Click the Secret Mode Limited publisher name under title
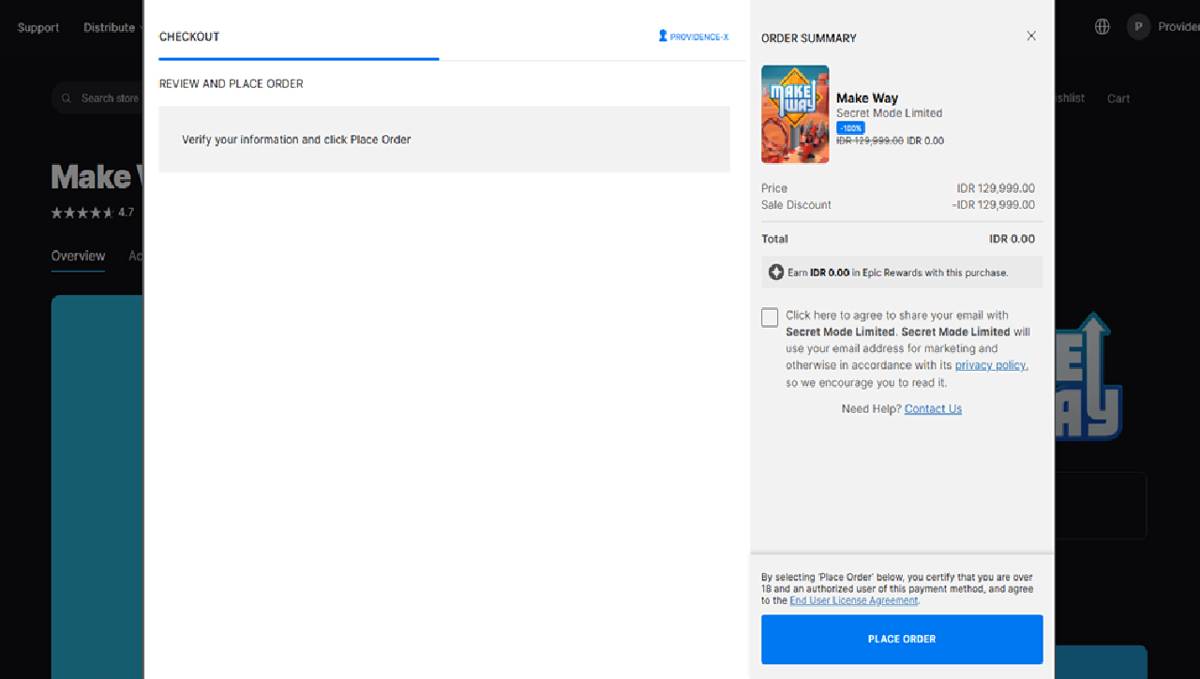This screenshot has height=679, width=1200. point(889,113)
